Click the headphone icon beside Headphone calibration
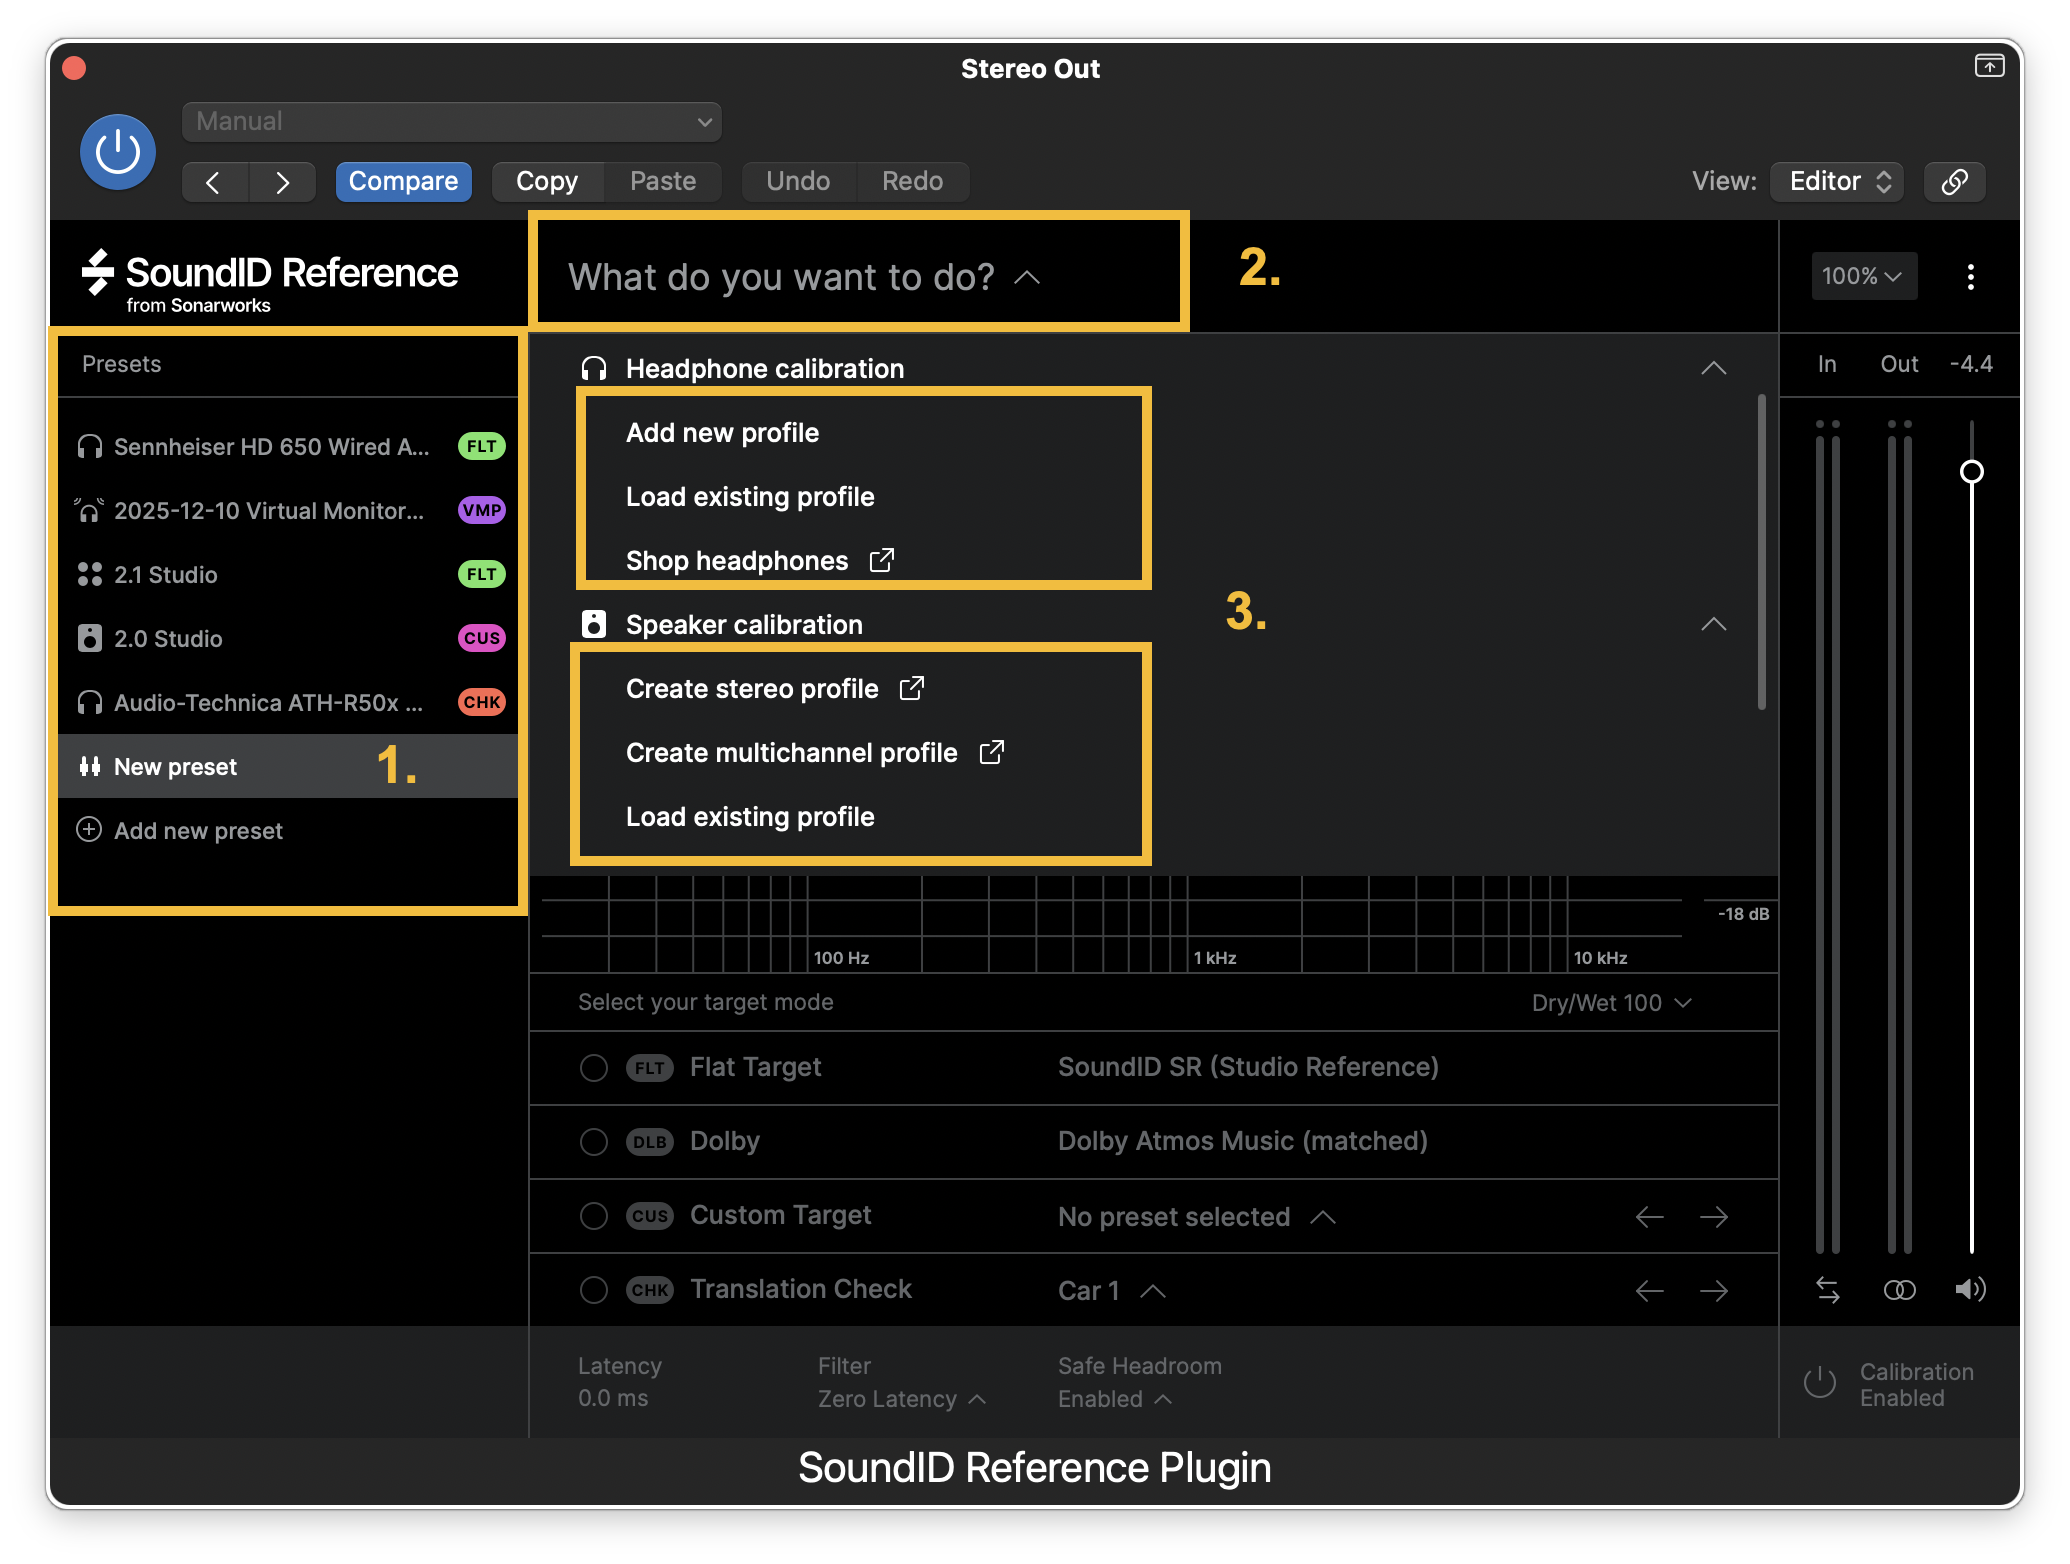The width and height of the screenshot is (2070, 1564). coord(594,369)
